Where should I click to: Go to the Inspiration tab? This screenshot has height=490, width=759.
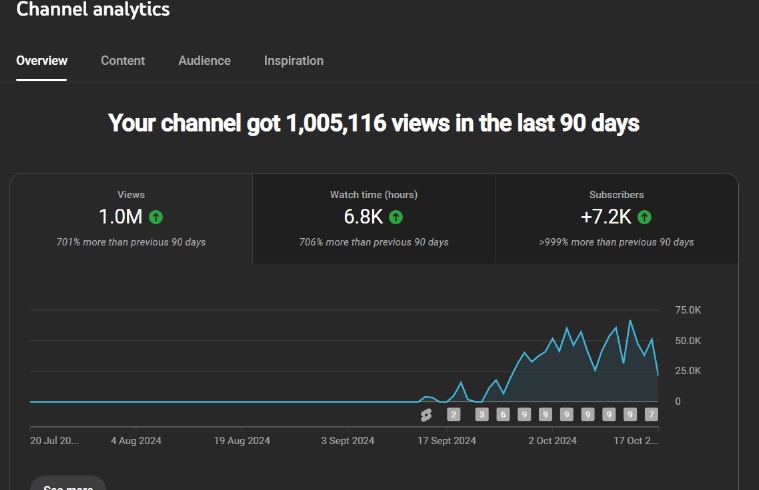pyautogui.click(x=293, y=61)
